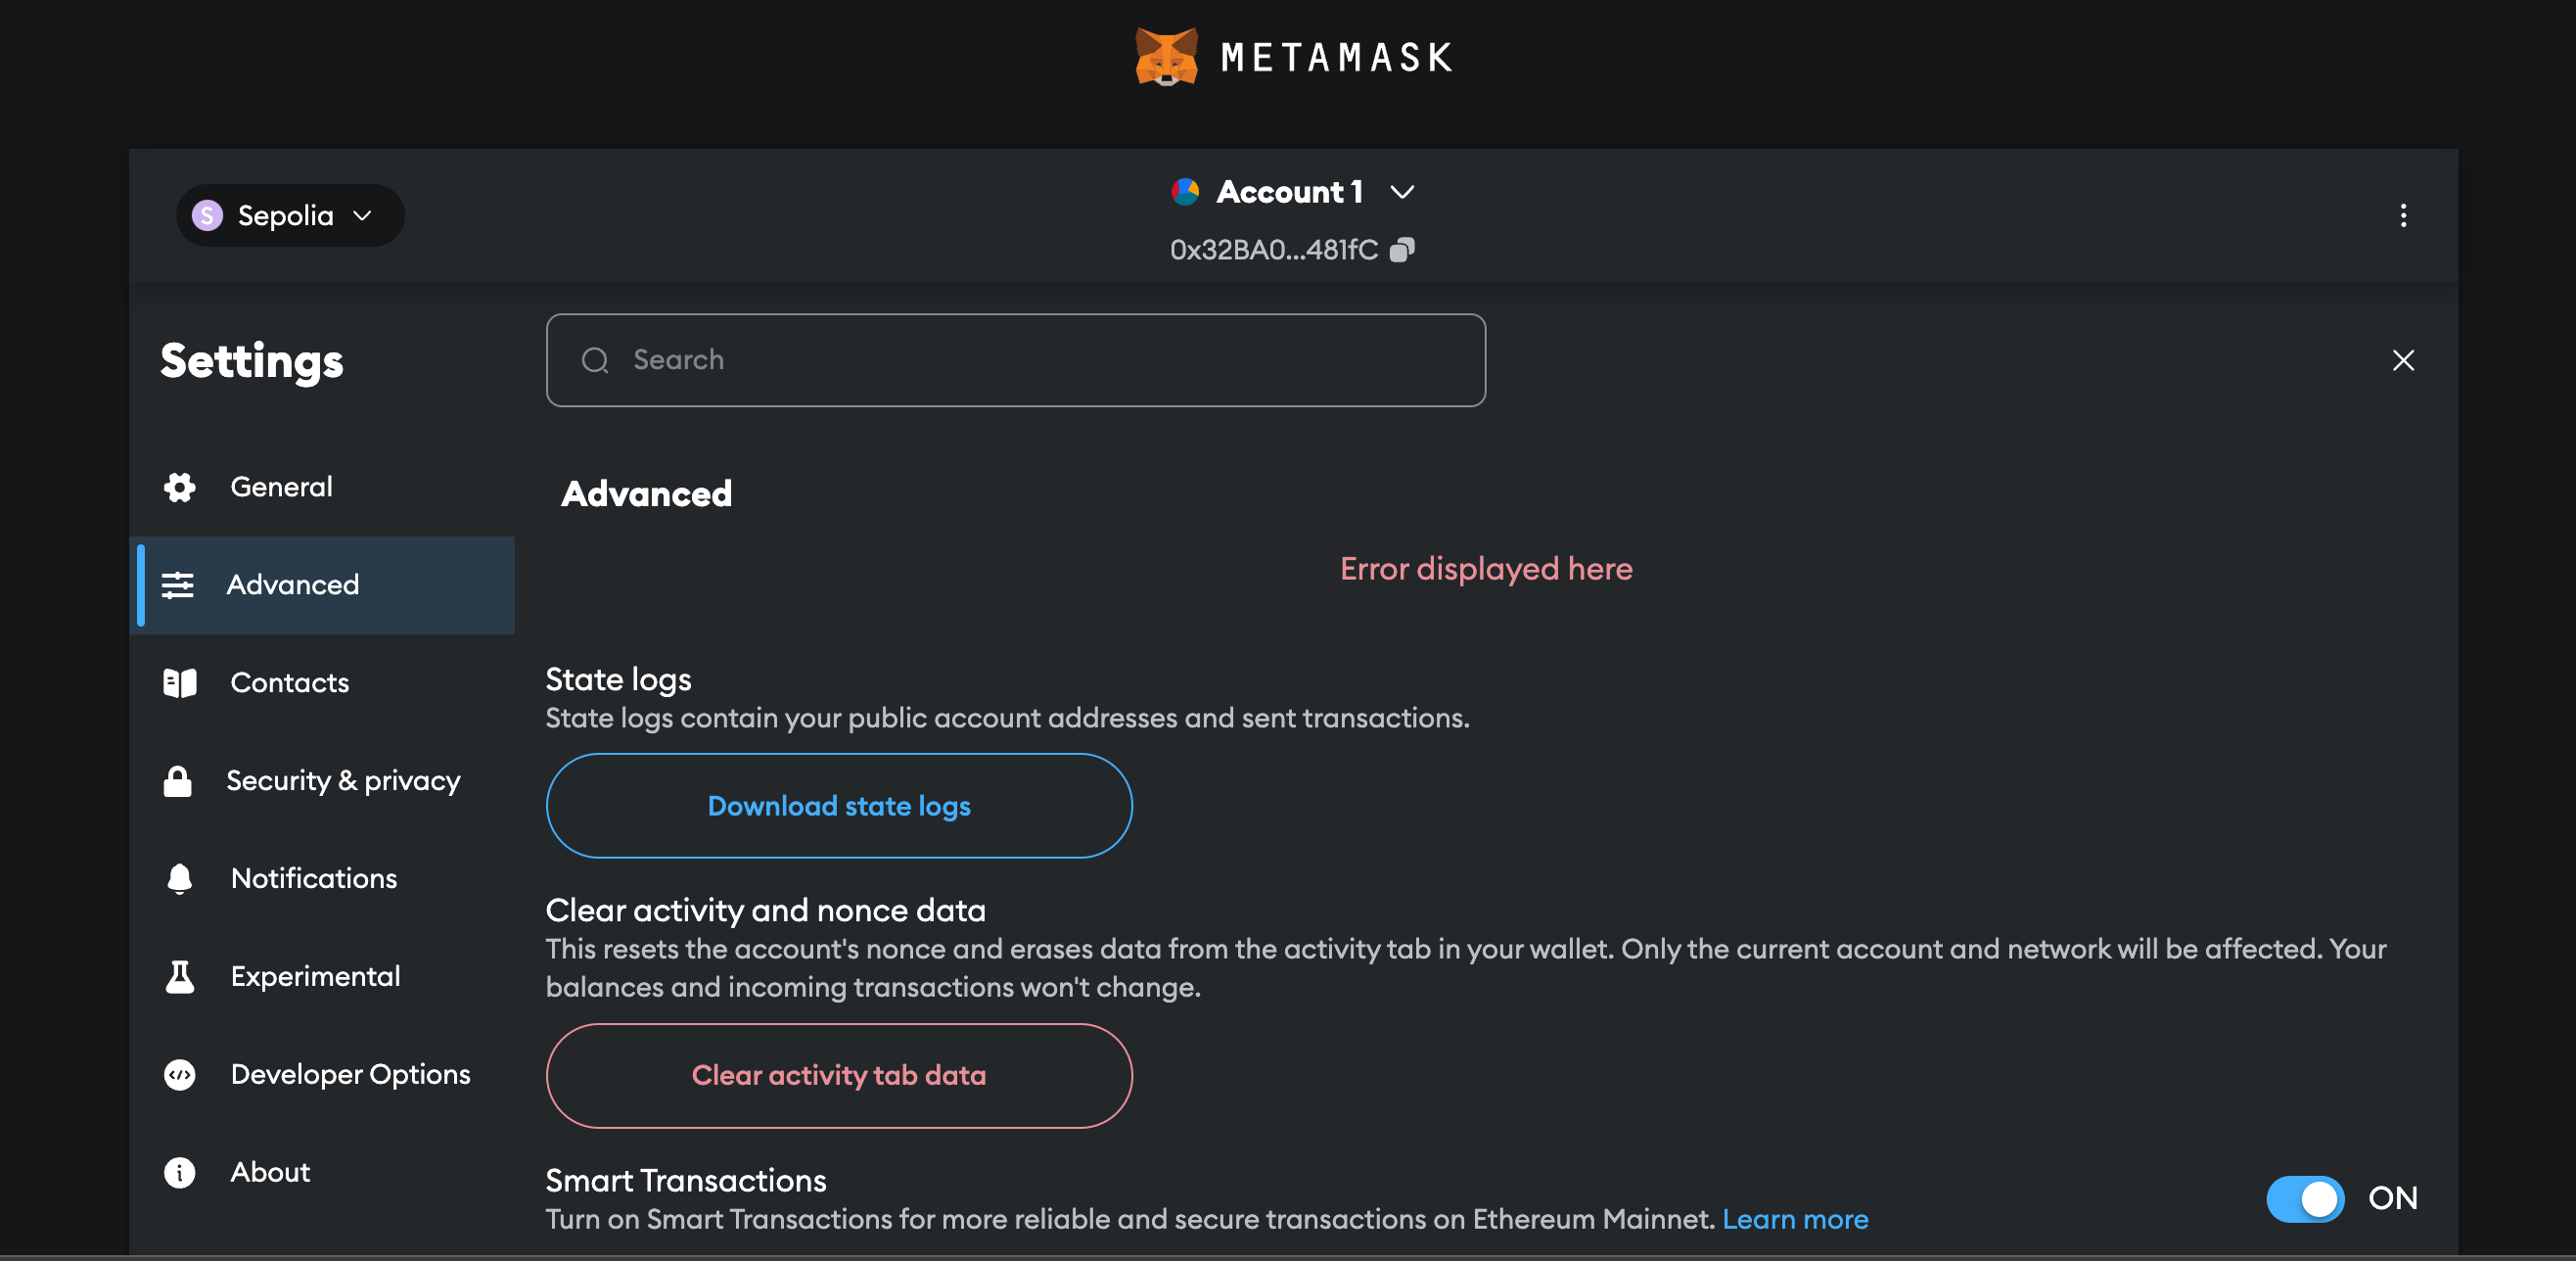Click the Account 1 identicon avatar
The height and width of the screenshot is (1261, 2576).
[x=1185, y=191]
